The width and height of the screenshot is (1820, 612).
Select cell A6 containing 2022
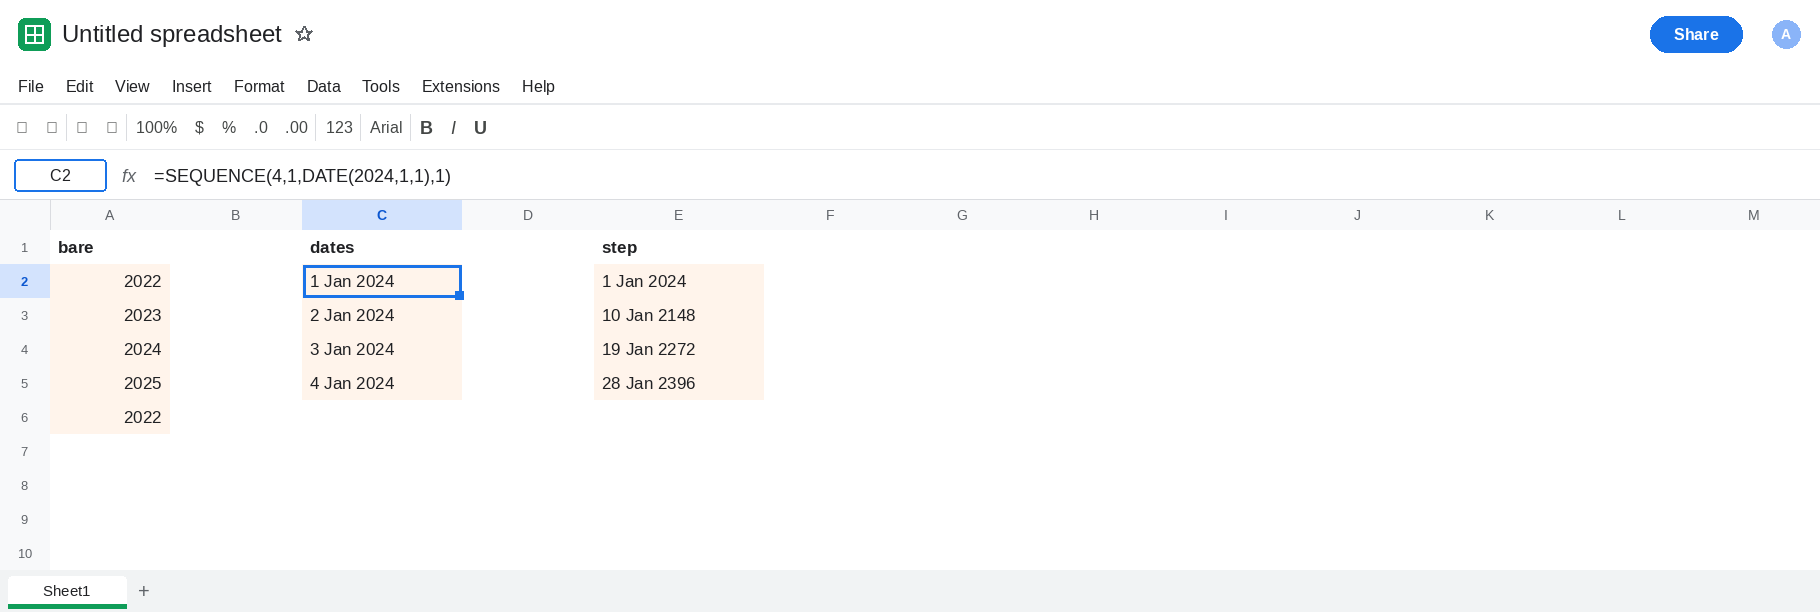110,417
